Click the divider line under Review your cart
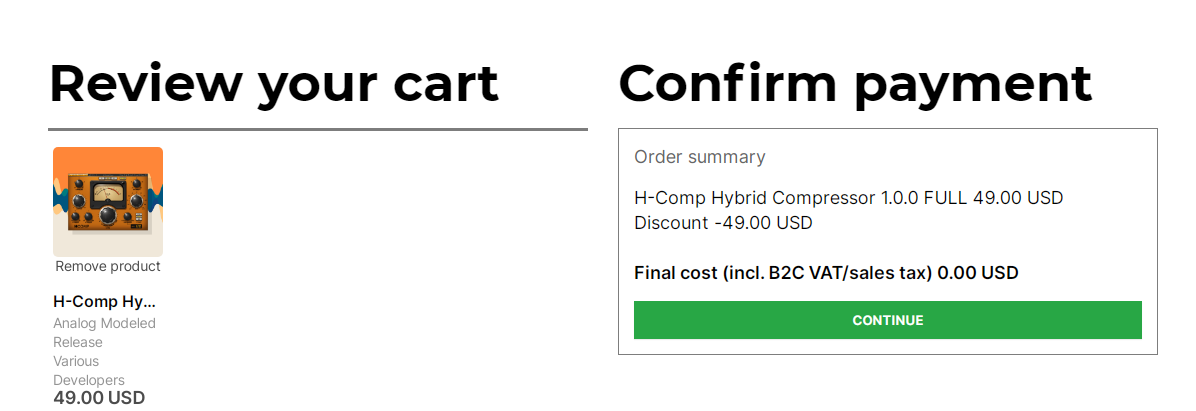1196x411 pixels. (x=318, y=129)
